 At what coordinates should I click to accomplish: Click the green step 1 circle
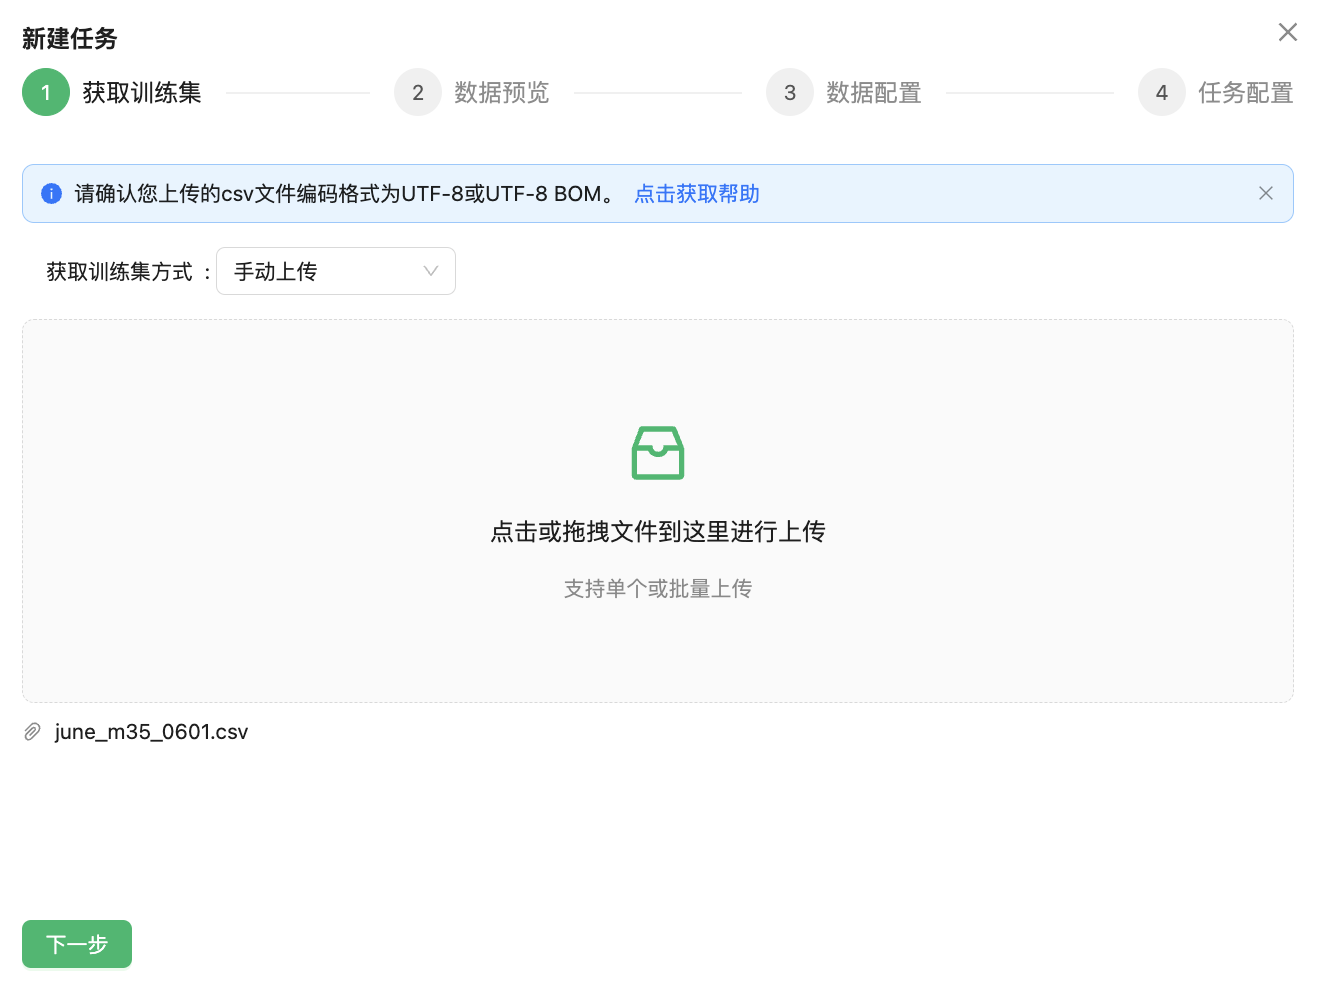click(x=46, y=93)
